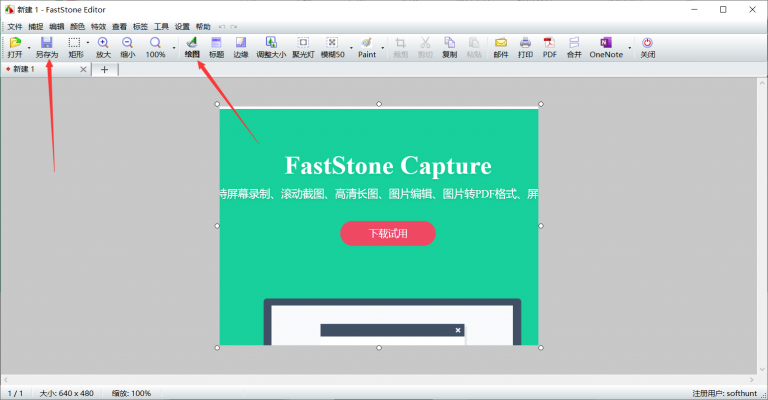Image resolution: width=768 pixels, height=400 pixels.
Task: Click the top-center selection handle of the image
Action: pos(379,104)
